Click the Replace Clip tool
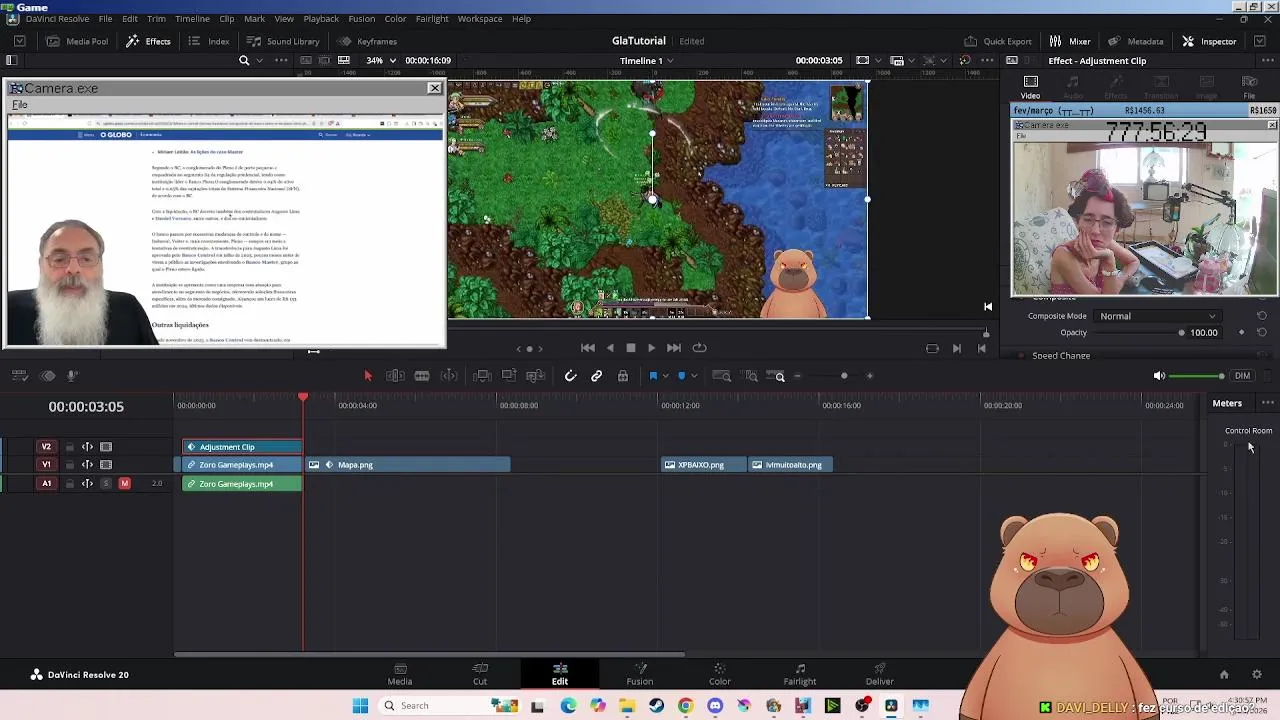The width and height of the screenshot is (1280, 720). 535,376
